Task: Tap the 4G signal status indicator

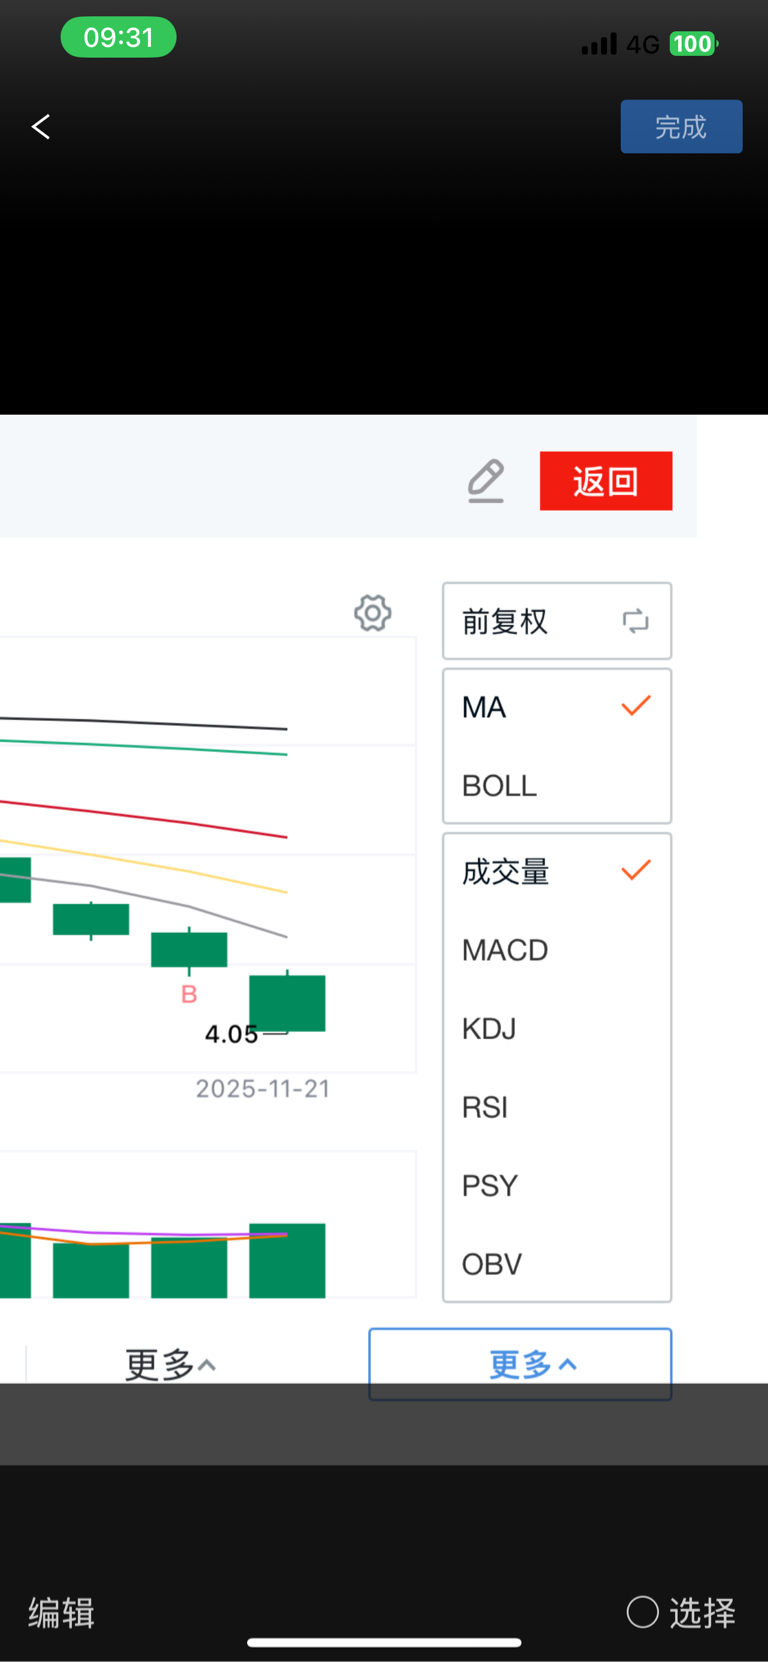Action: [642, 44]
